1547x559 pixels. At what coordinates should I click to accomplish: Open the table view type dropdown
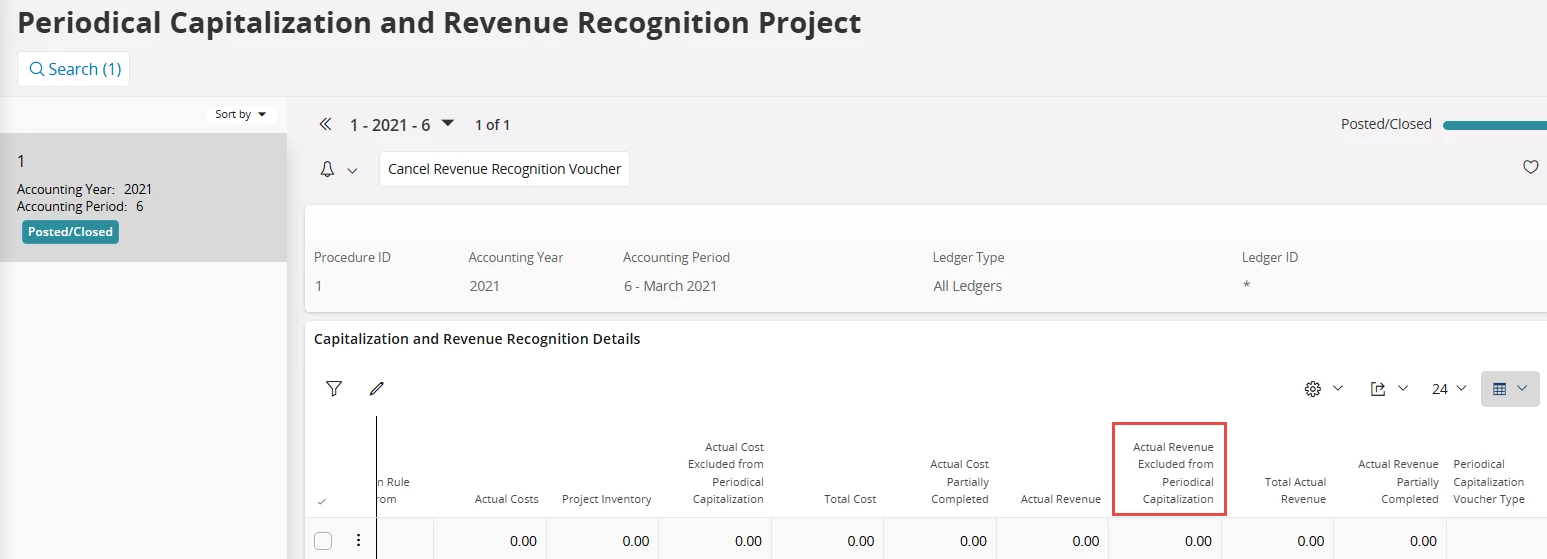click(1509, 389)
